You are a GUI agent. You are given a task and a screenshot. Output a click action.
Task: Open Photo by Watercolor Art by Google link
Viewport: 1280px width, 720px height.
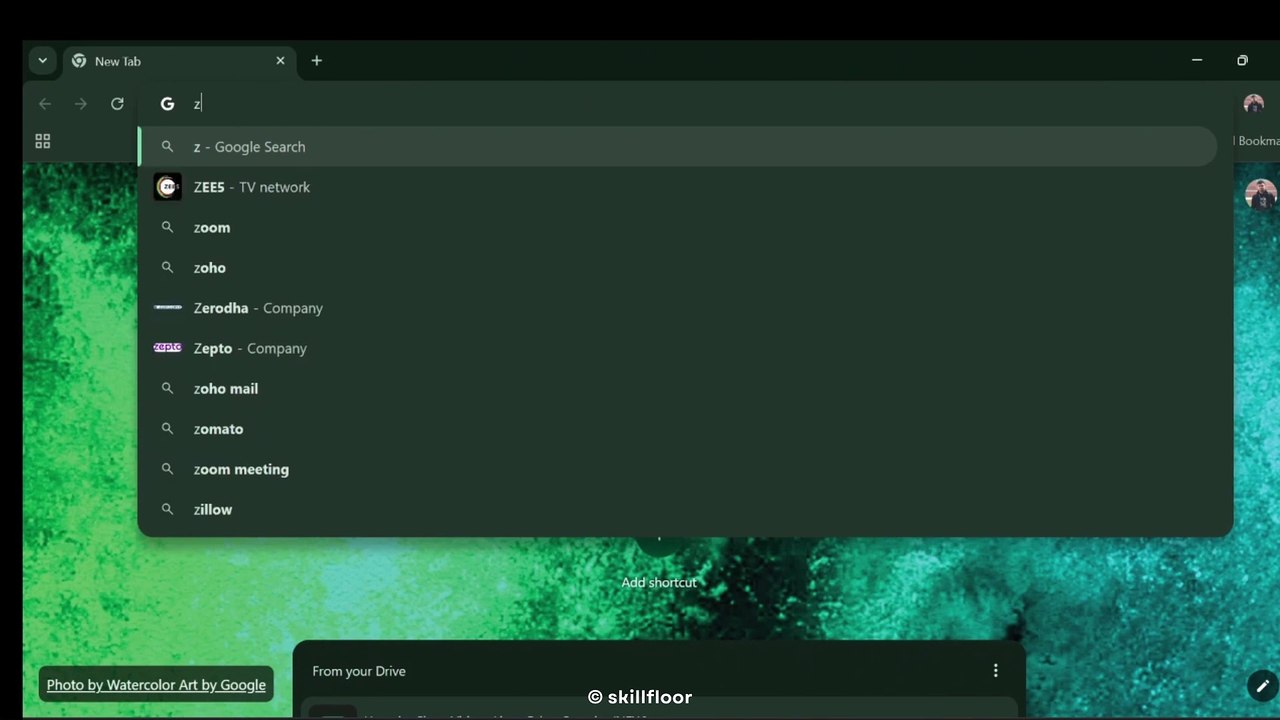pyautogui.click(x=156, y=685)
